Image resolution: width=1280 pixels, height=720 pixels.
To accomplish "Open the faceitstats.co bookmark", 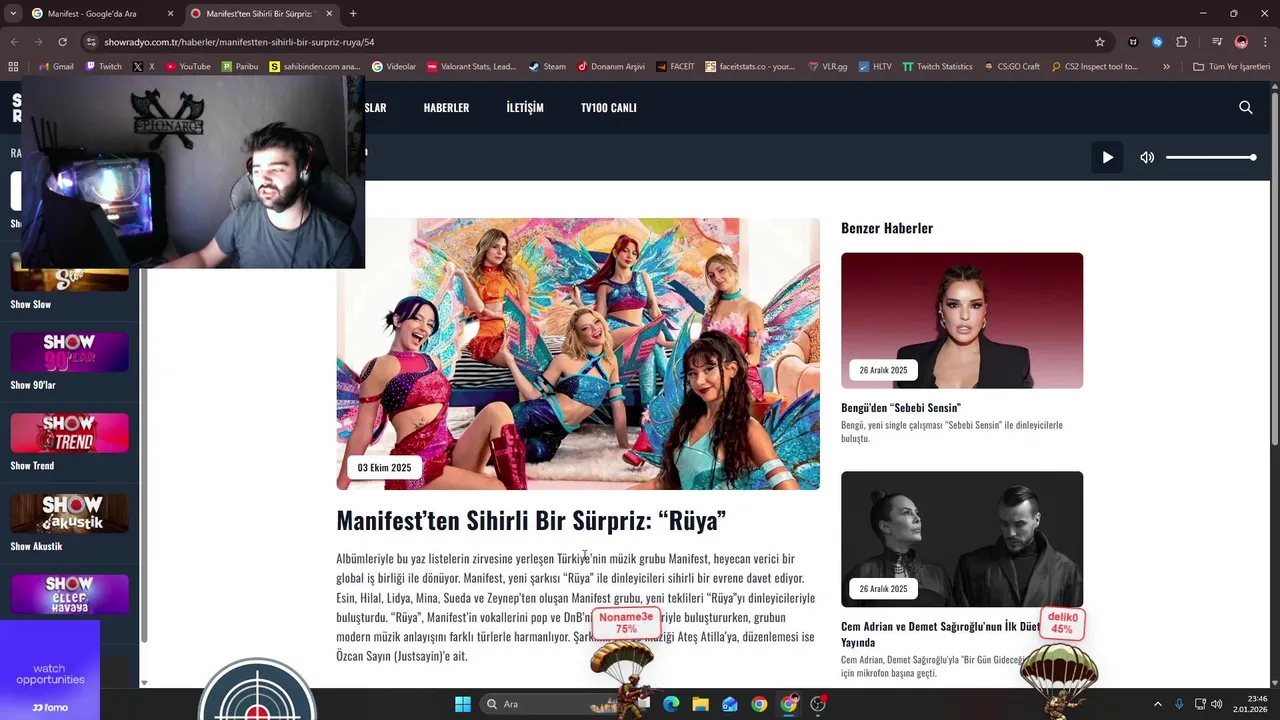I will point(751,67).
